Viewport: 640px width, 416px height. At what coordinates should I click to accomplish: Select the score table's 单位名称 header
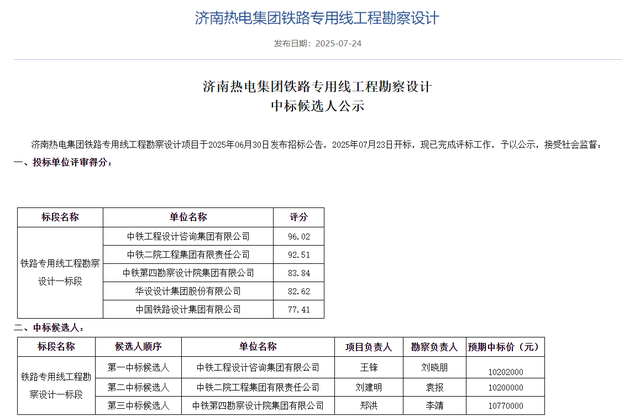point(188,217)
